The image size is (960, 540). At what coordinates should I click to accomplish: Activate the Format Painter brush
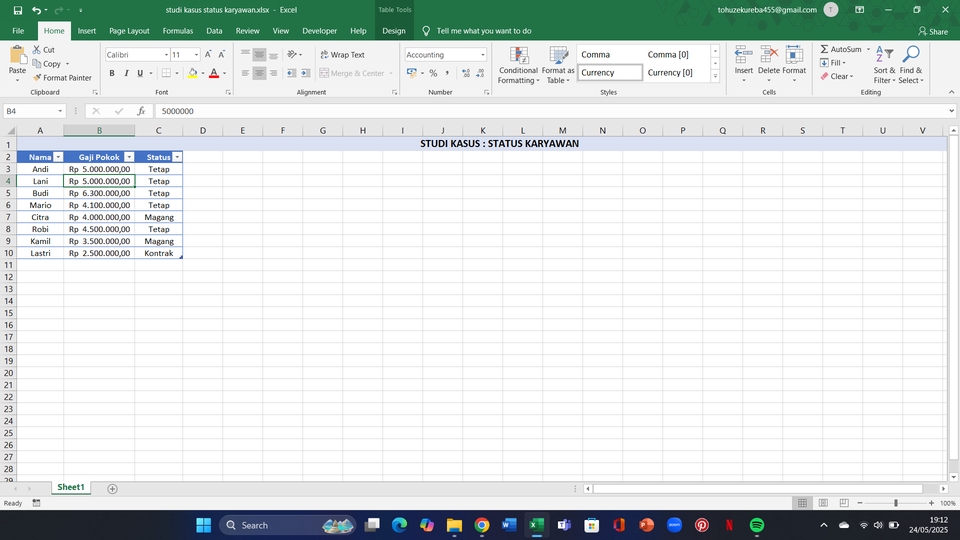[x=62, y=78]
